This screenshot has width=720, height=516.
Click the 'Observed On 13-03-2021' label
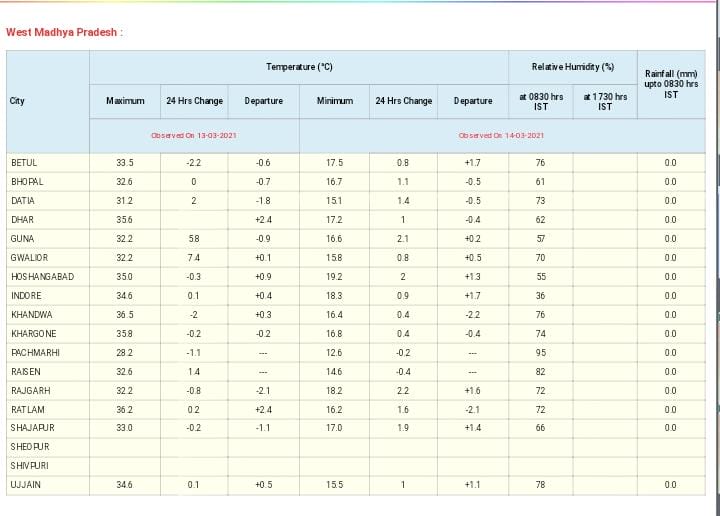coord(194,135)
